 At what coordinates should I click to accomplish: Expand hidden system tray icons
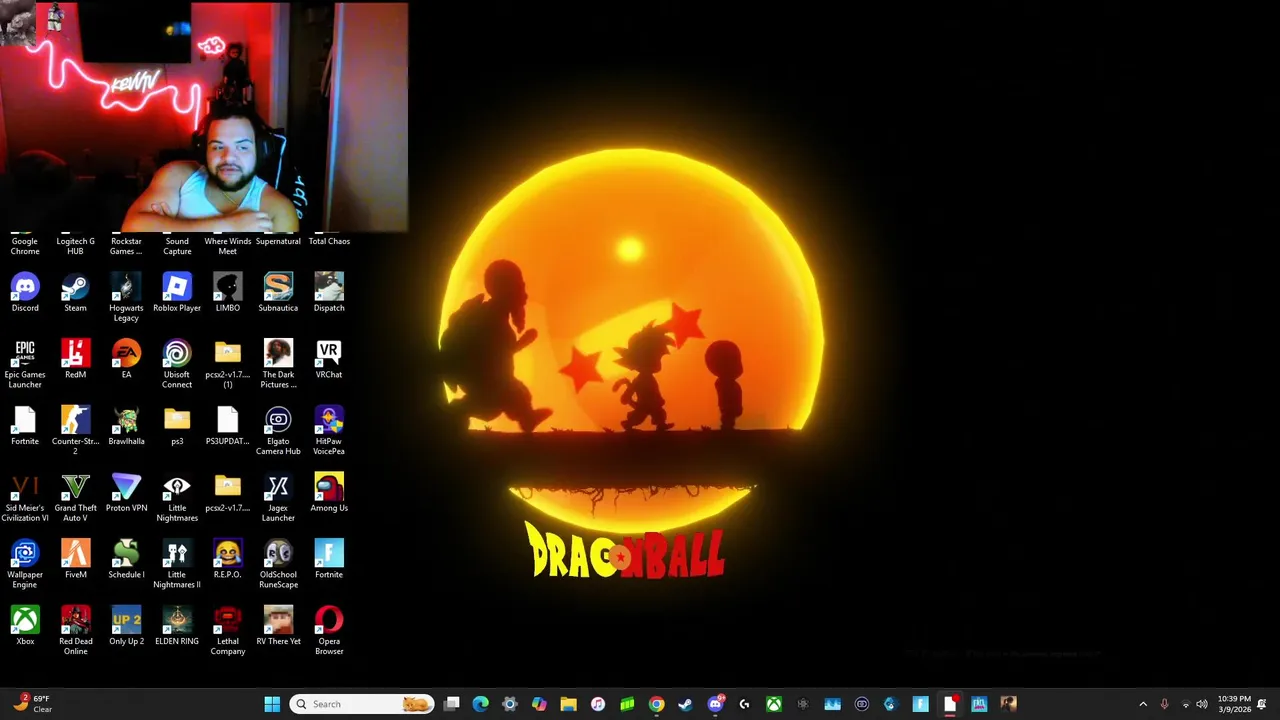tap(1143, 704)
